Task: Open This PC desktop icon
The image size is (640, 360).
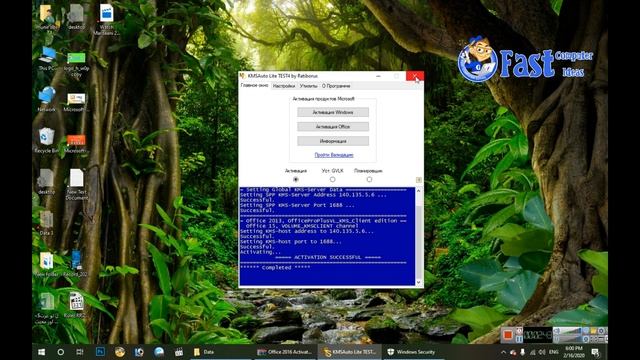Action: [48, 59]
